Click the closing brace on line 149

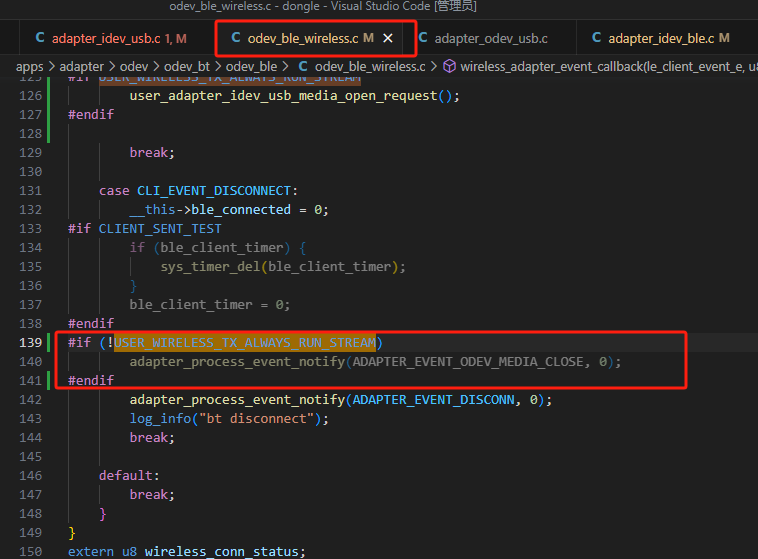click(x=72, y=532)
